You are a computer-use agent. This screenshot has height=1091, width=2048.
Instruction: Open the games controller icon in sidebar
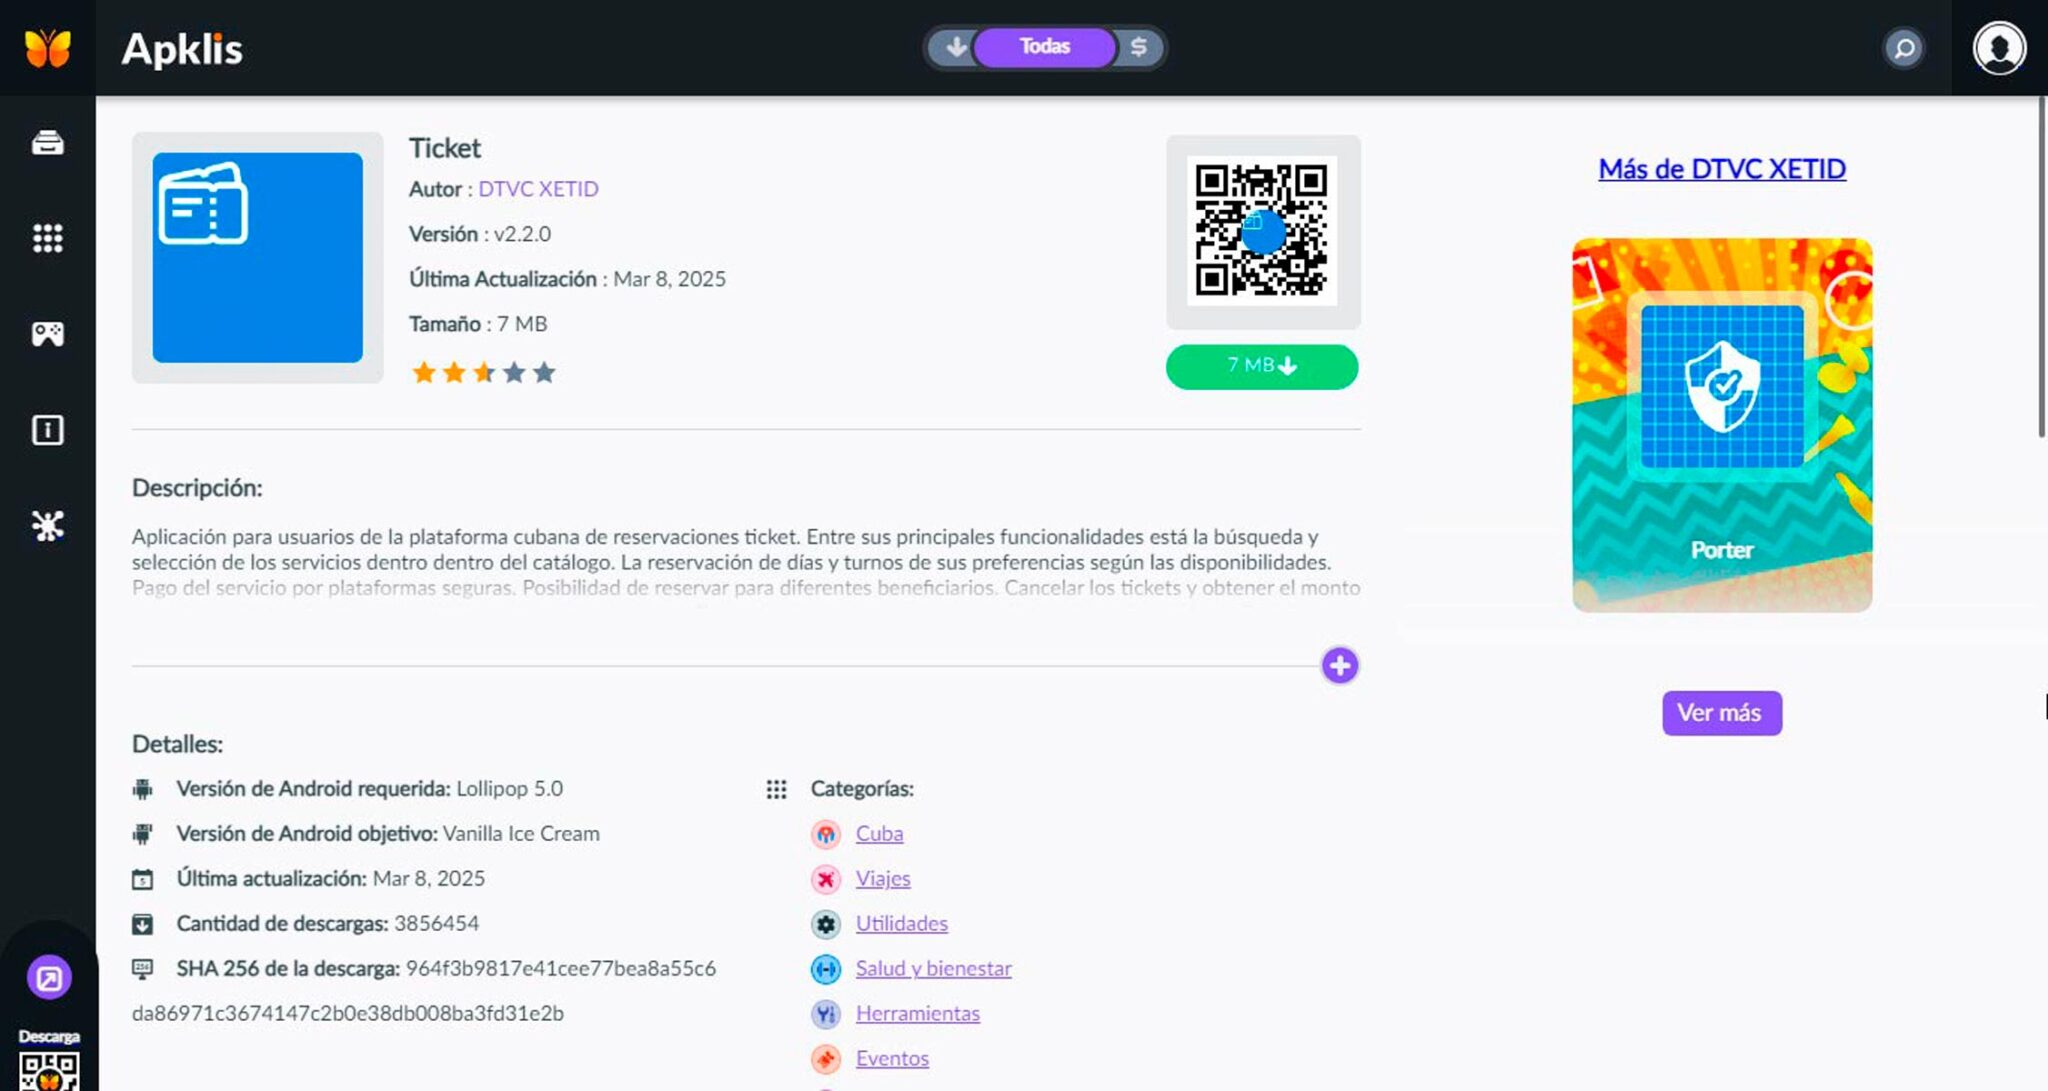[48, 333]
